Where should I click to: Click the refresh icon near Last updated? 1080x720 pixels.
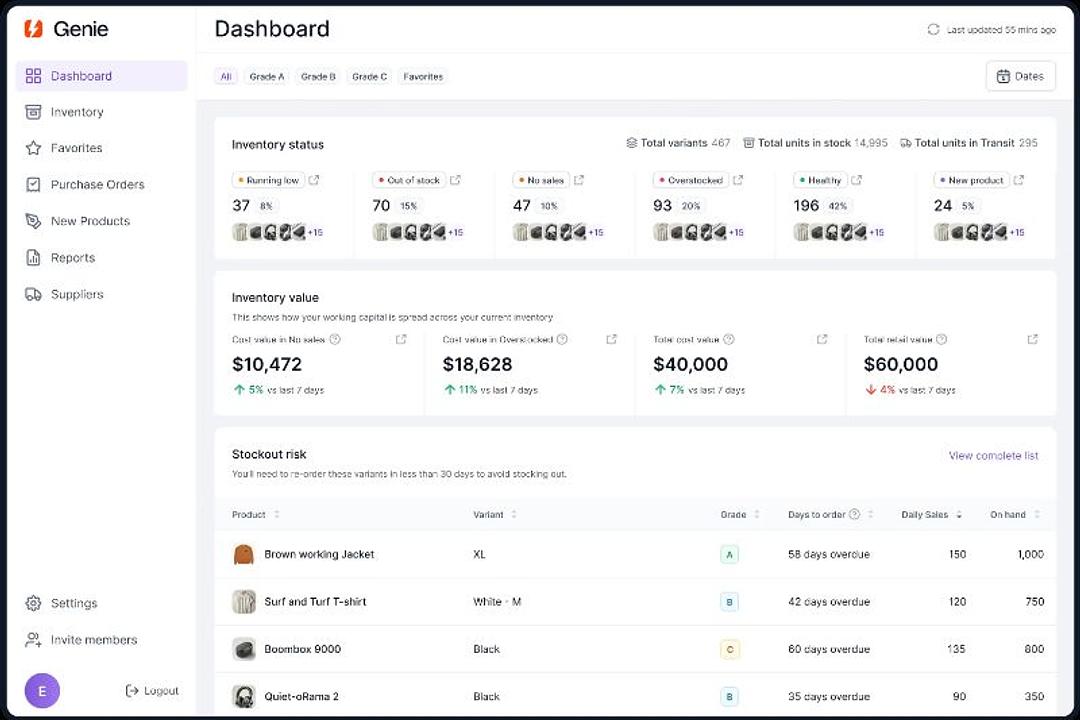pos(933,30)
